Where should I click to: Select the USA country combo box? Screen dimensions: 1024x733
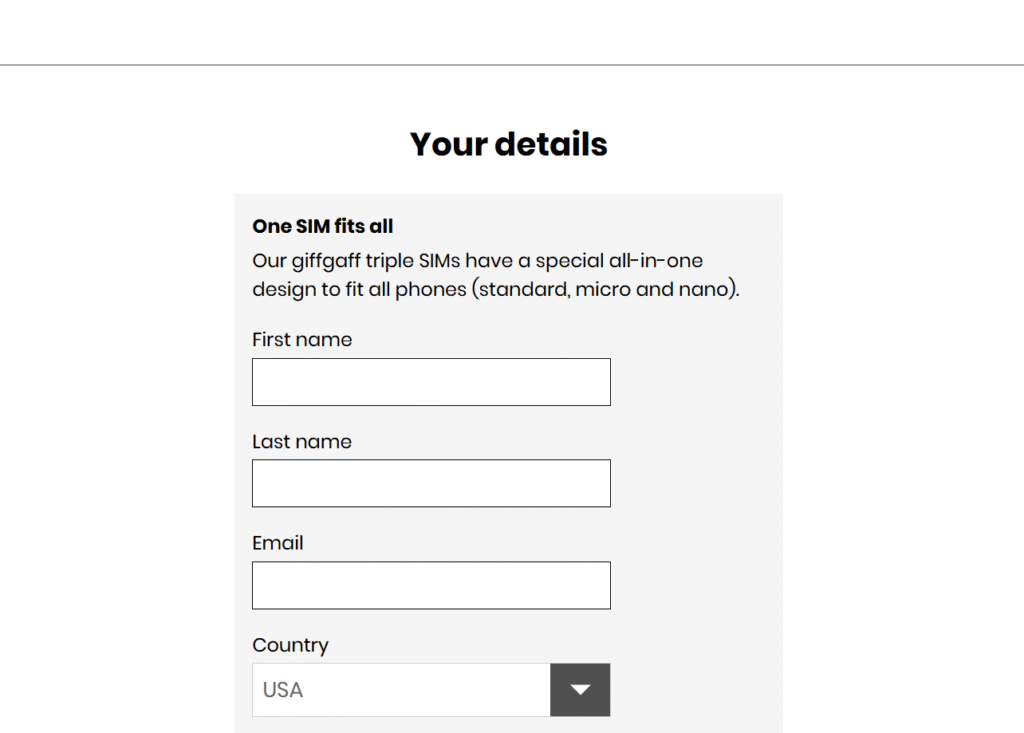pos(402,690)
